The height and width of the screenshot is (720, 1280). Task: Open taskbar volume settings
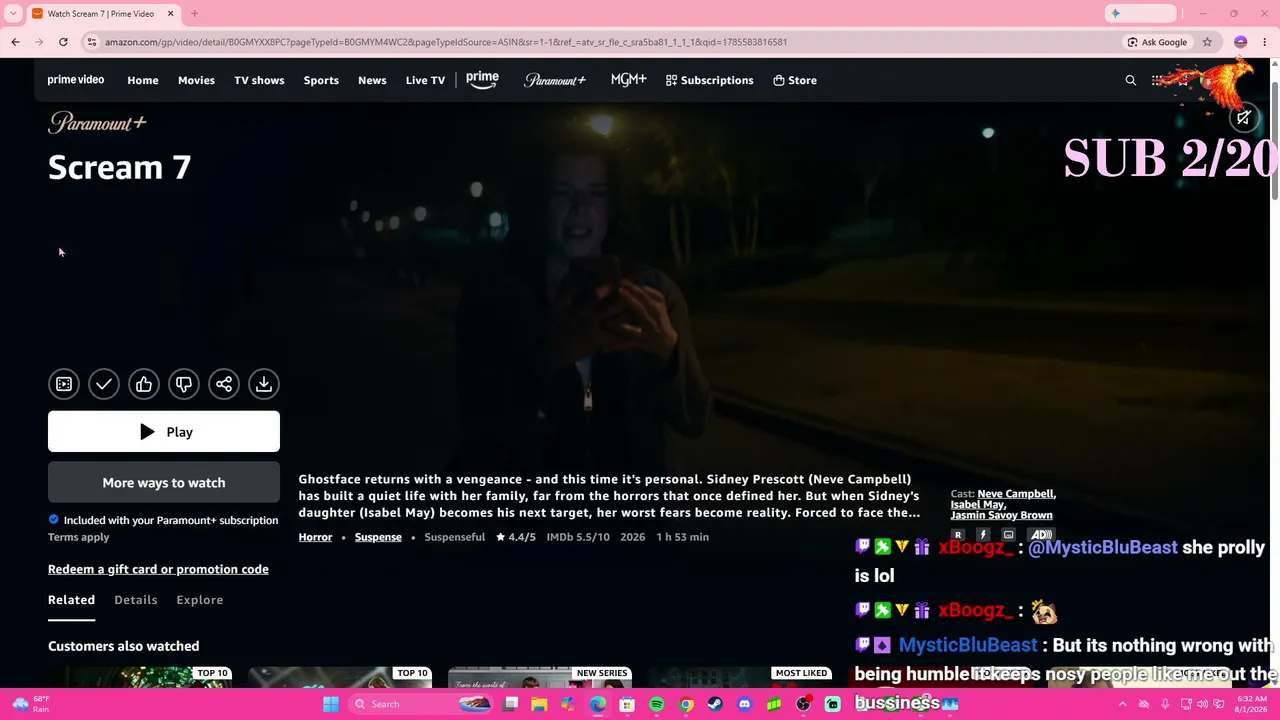[x=1205, y=704]
